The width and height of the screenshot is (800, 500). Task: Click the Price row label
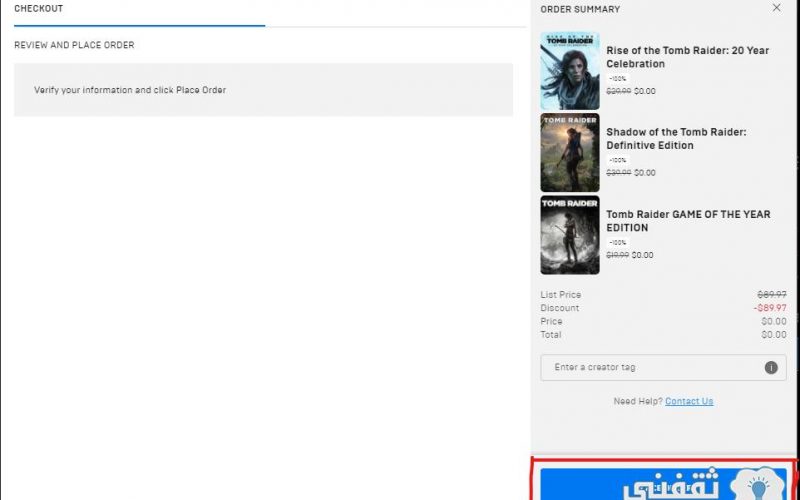551,321
